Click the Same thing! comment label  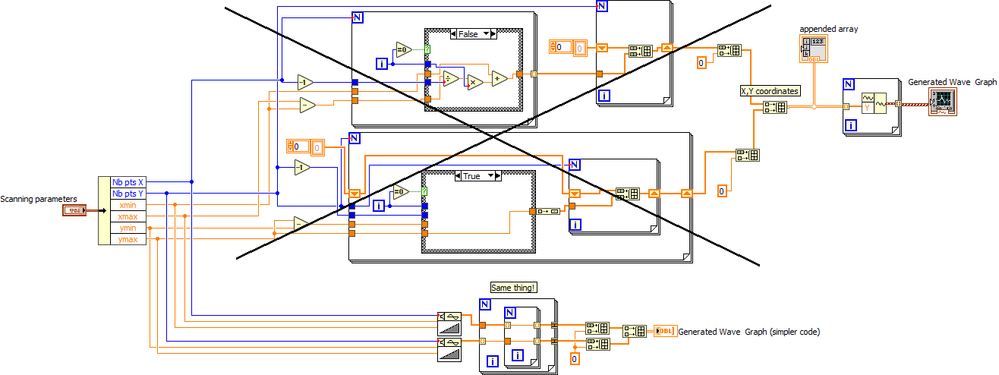coord(514,287)
